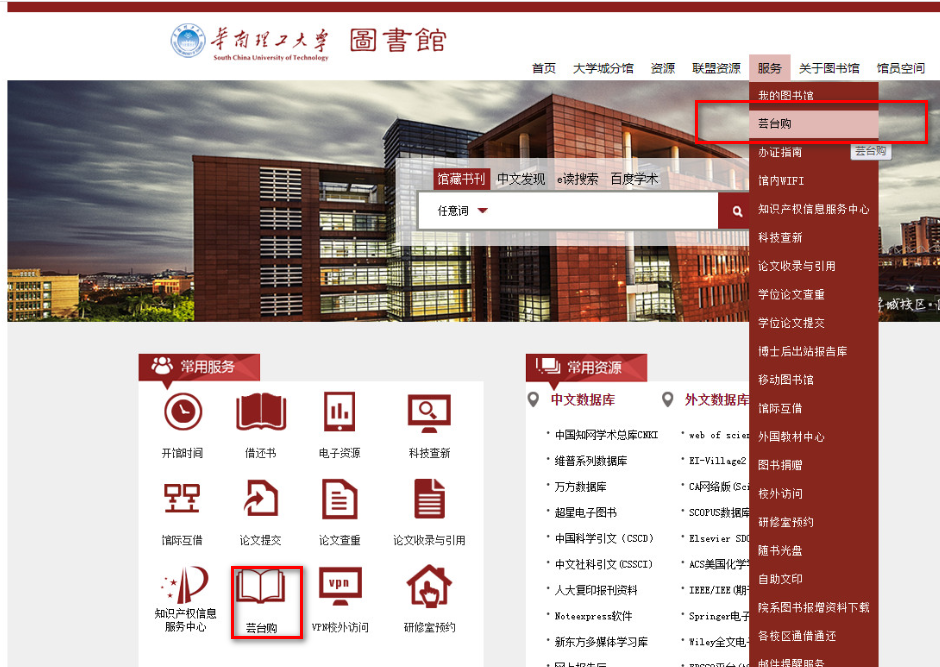
Task: Open the 服务 navigation menu
Action: pyautogui.click(x=770, y=68)
